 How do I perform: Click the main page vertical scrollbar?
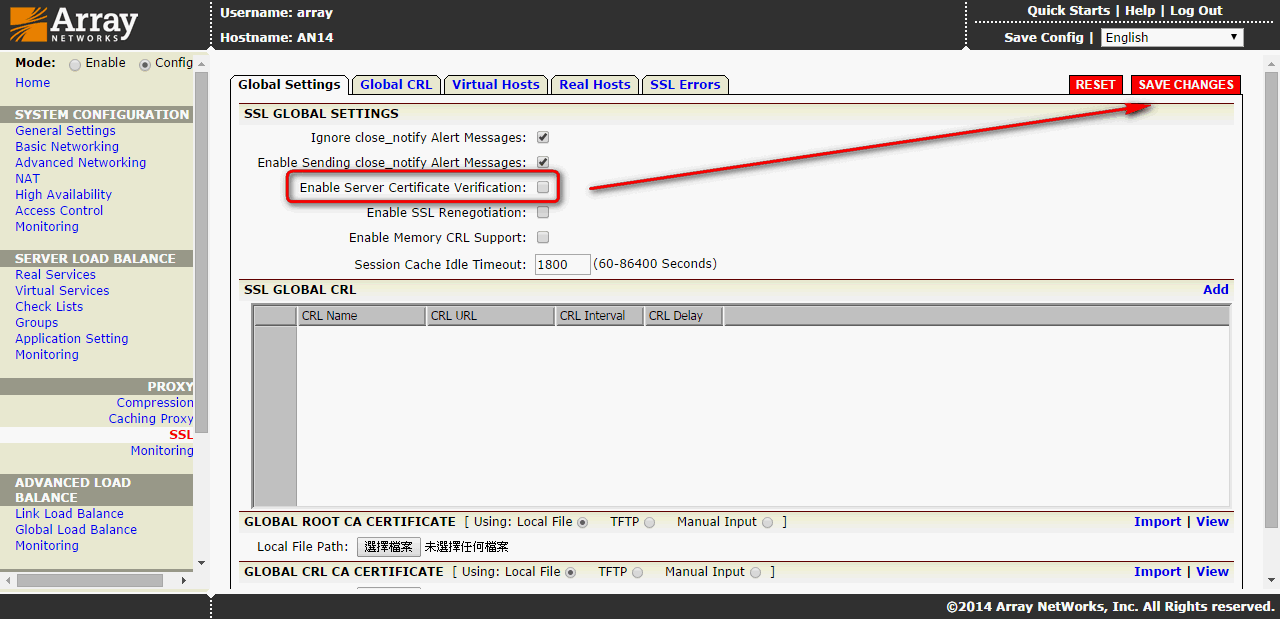point(1271,300)
